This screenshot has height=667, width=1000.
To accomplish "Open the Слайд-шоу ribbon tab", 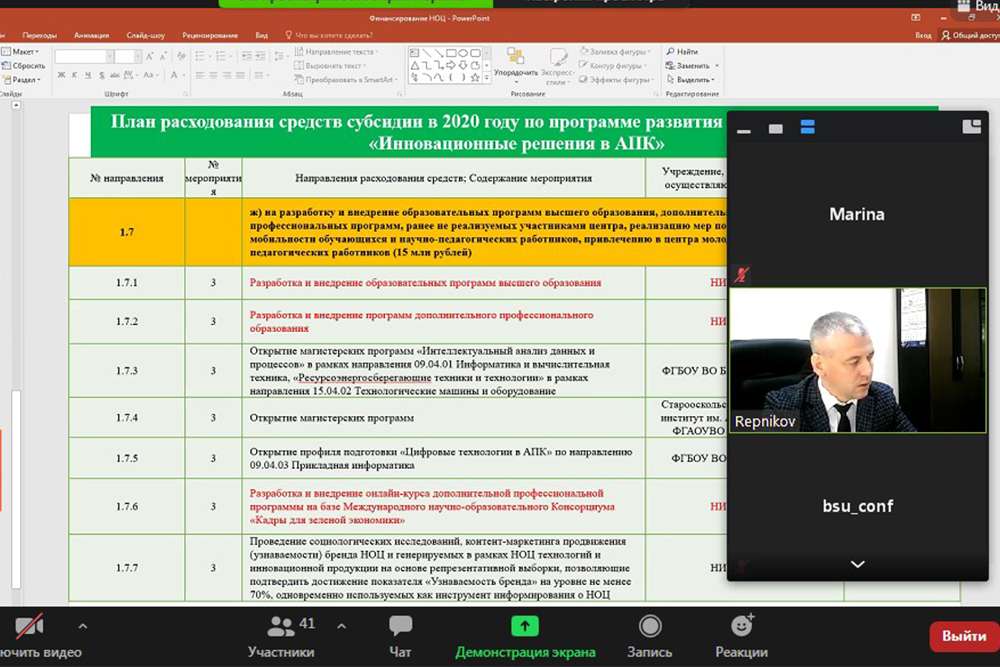I will pos(148,35).
